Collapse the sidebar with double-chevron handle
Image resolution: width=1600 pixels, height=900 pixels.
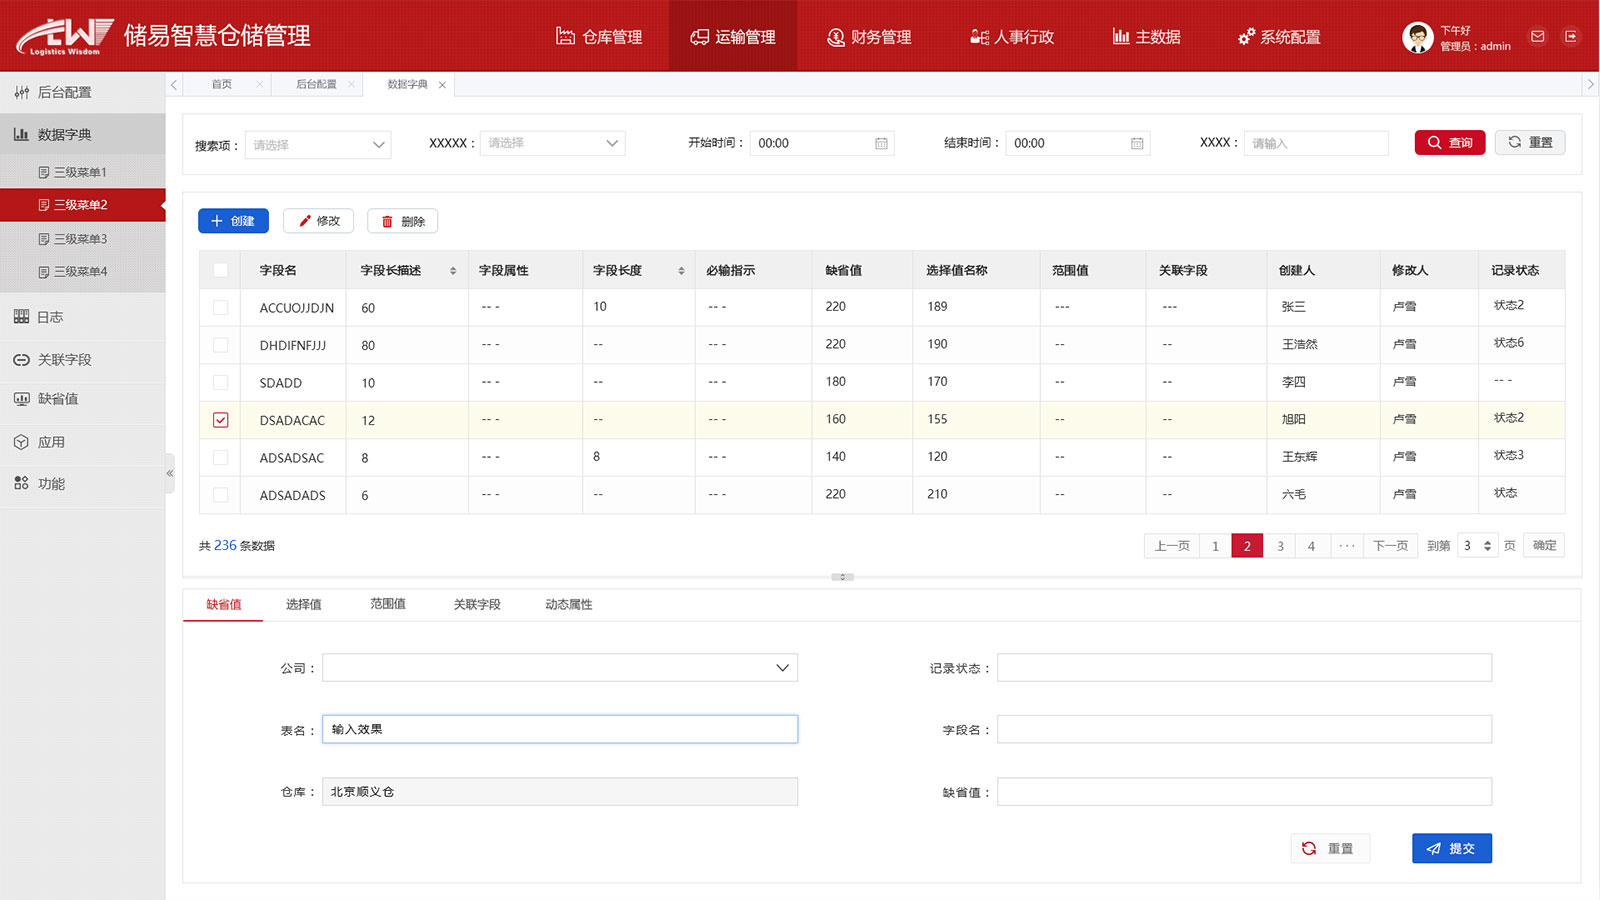pyautogui.click(x=170, y=473)
